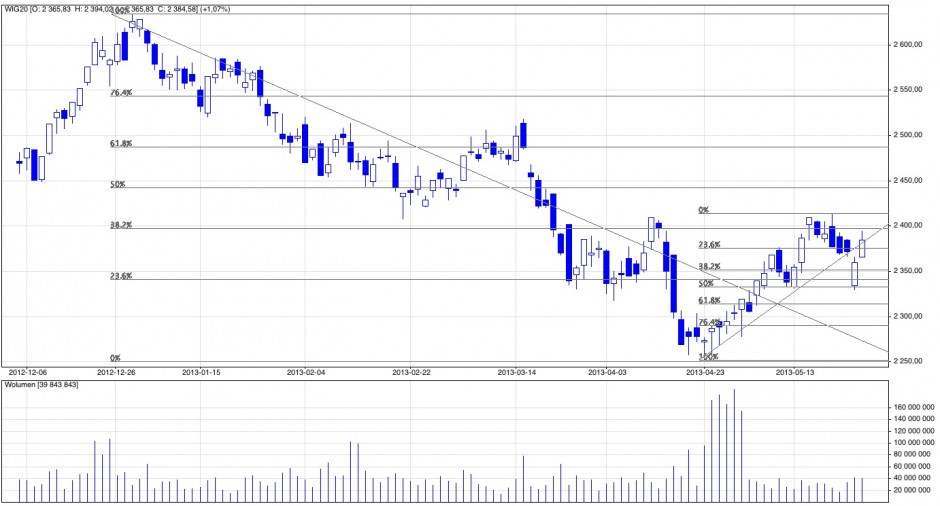Select the left-side 38.2% Fibonacci label
This screenshot has width=940, height=506.
click(120, 225)
